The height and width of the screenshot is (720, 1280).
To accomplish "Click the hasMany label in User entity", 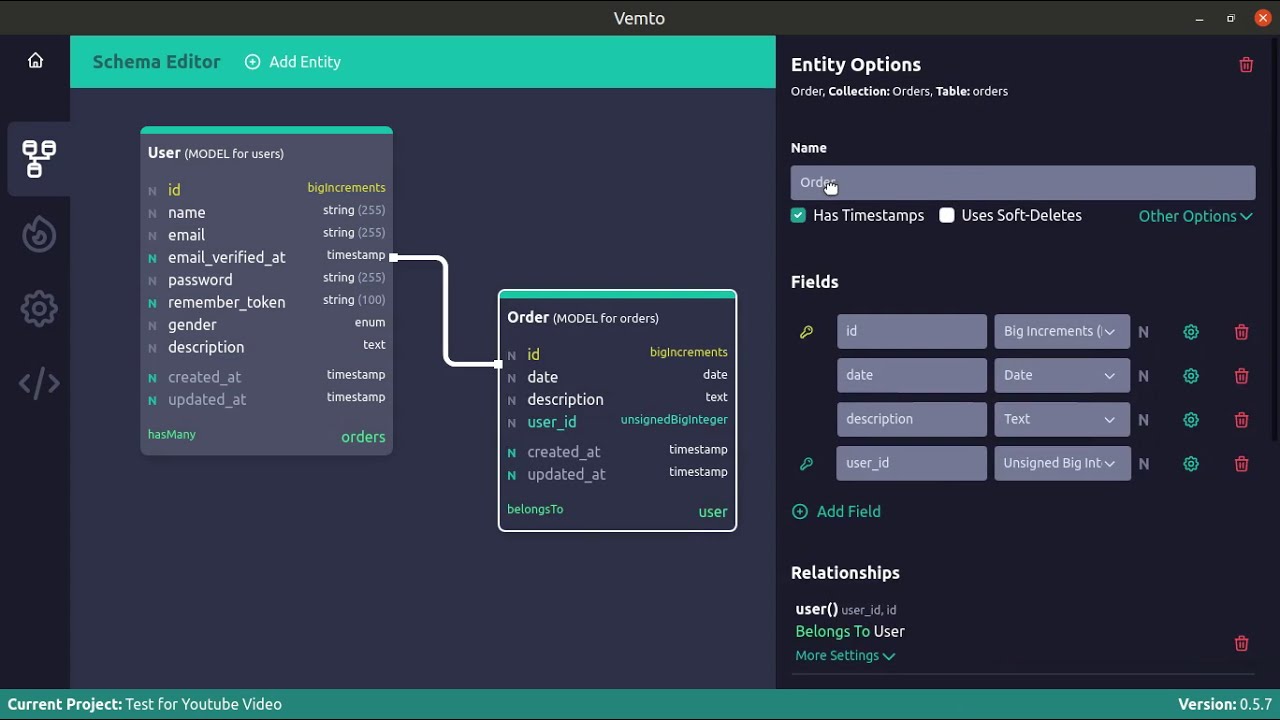I will [172, 435].
